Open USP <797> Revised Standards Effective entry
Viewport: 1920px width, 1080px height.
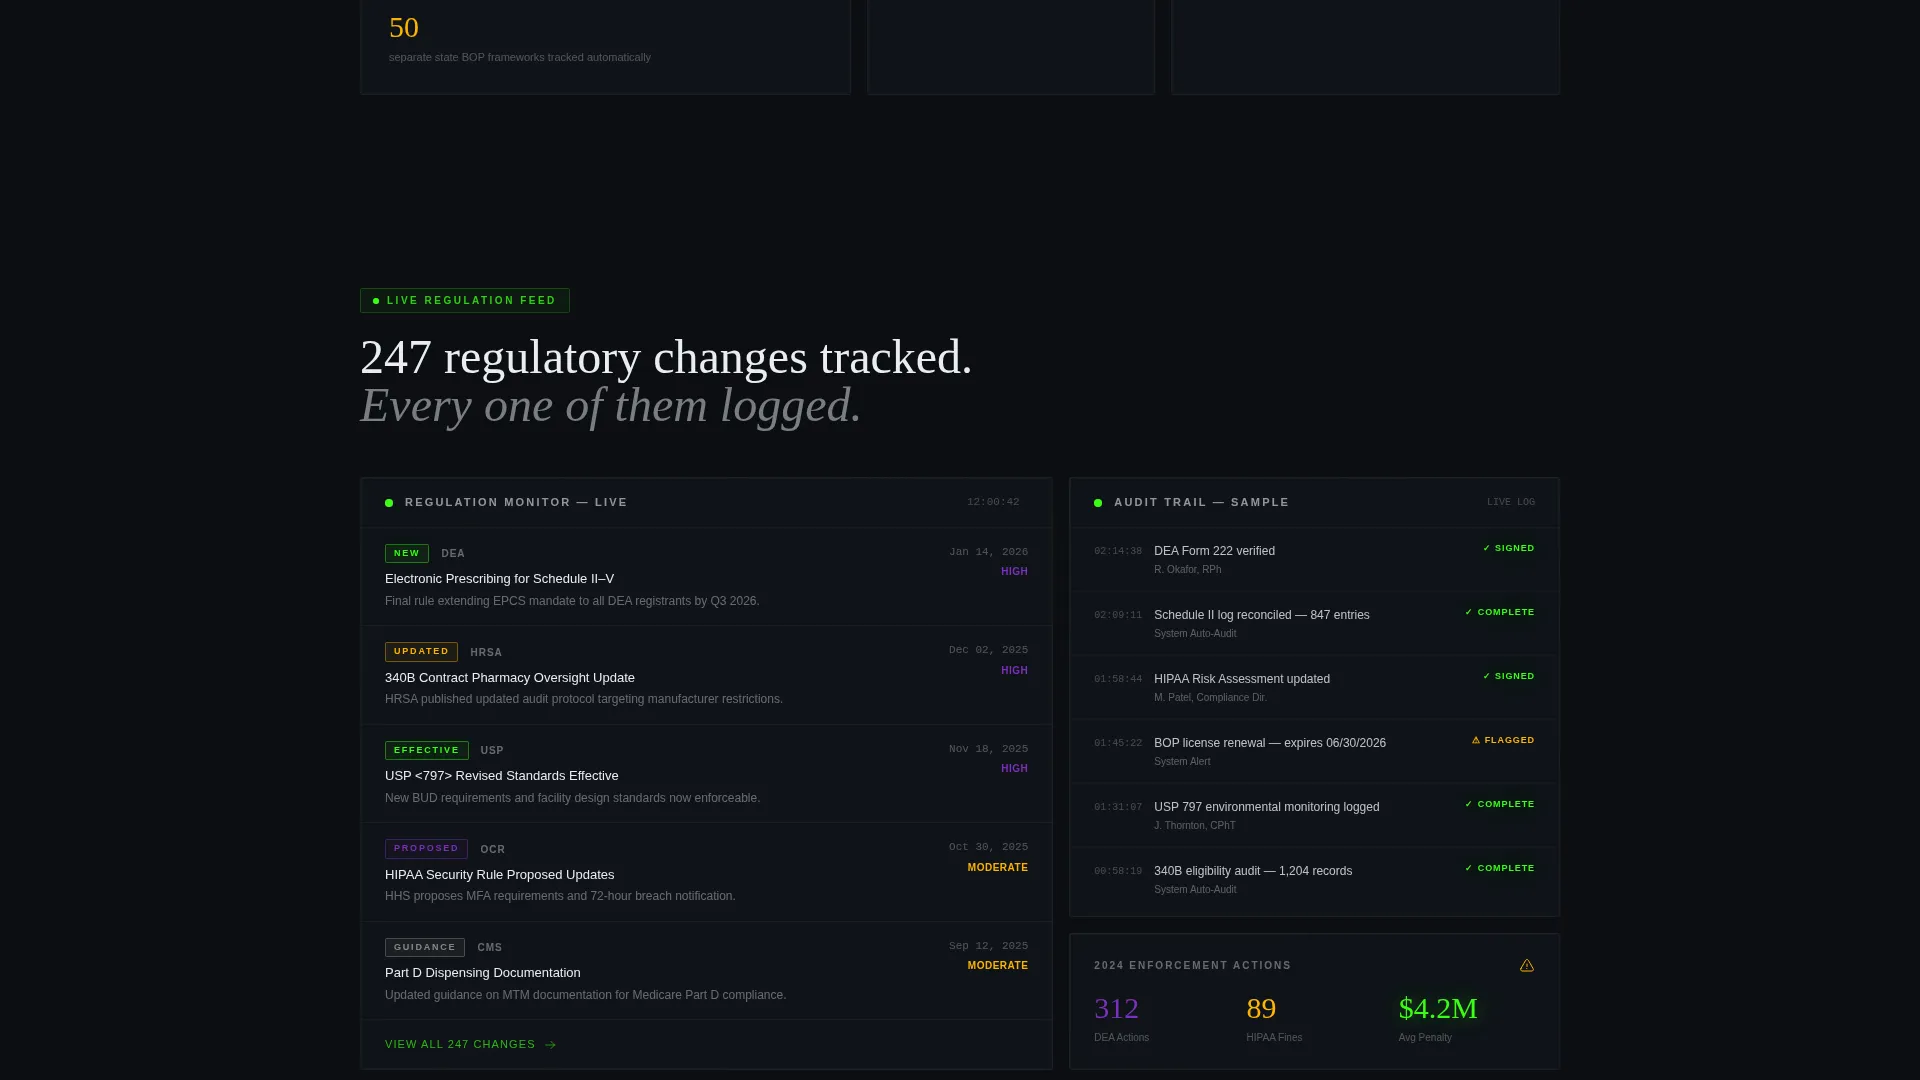[706, 774]
